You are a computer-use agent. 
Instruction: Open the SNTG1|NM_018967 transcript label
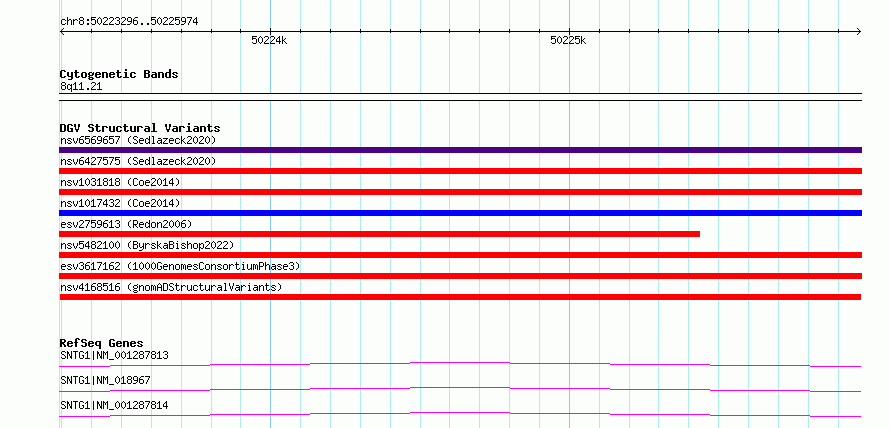pyautogui.click(x=105, y=380)
